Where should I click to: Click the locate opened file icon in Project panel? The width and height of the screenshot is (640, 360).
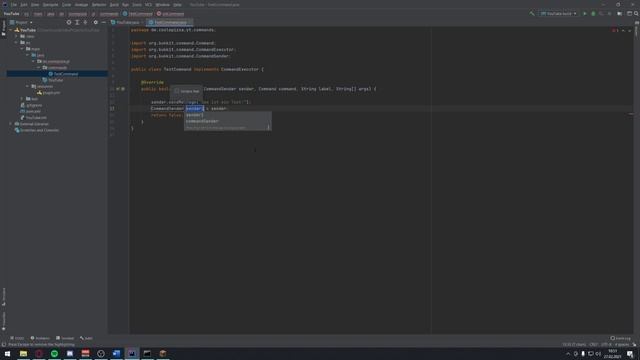coord(69,22)
